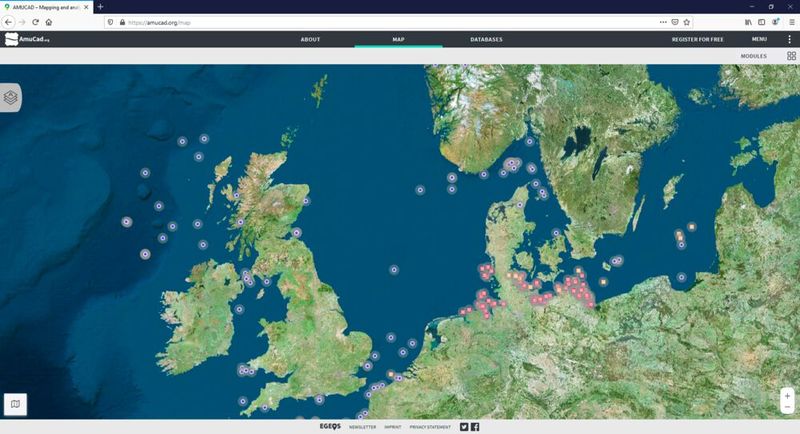The width and height of the screenshot is (800, 434).
Task: Open the ABOUT page
Action: 310,39
